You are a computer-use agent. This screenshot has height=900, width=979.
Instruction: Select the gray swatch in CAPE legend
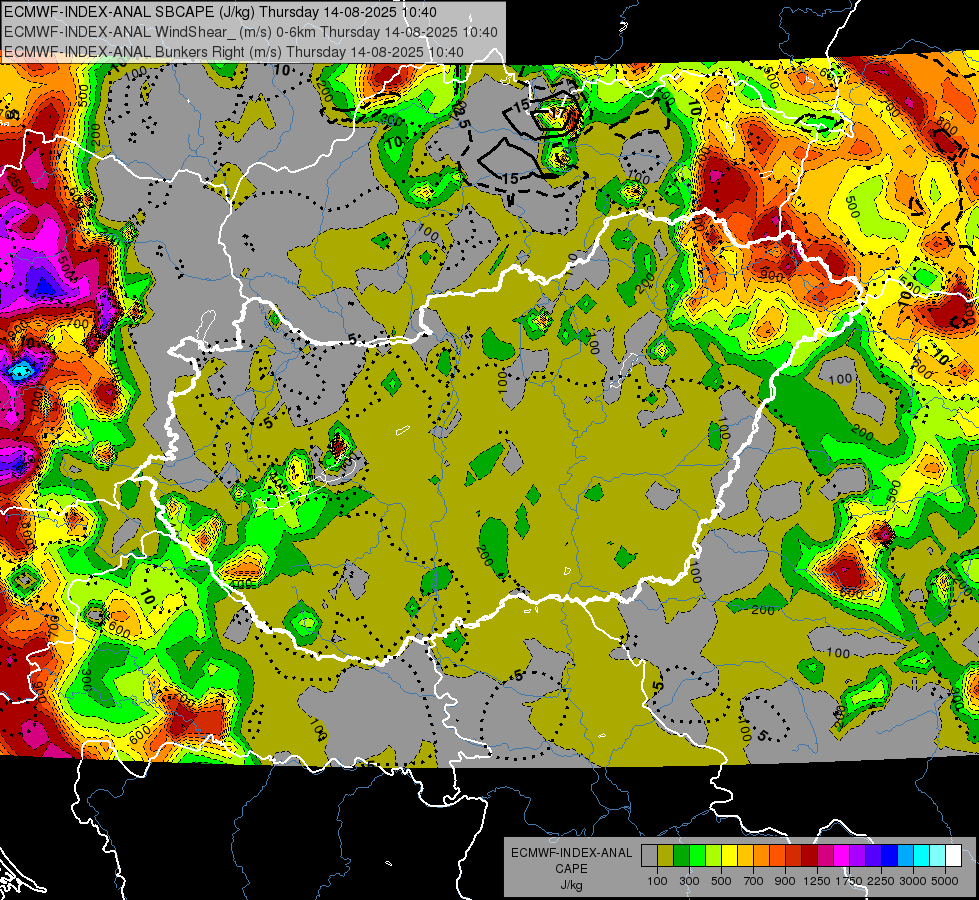coord(649,856)
